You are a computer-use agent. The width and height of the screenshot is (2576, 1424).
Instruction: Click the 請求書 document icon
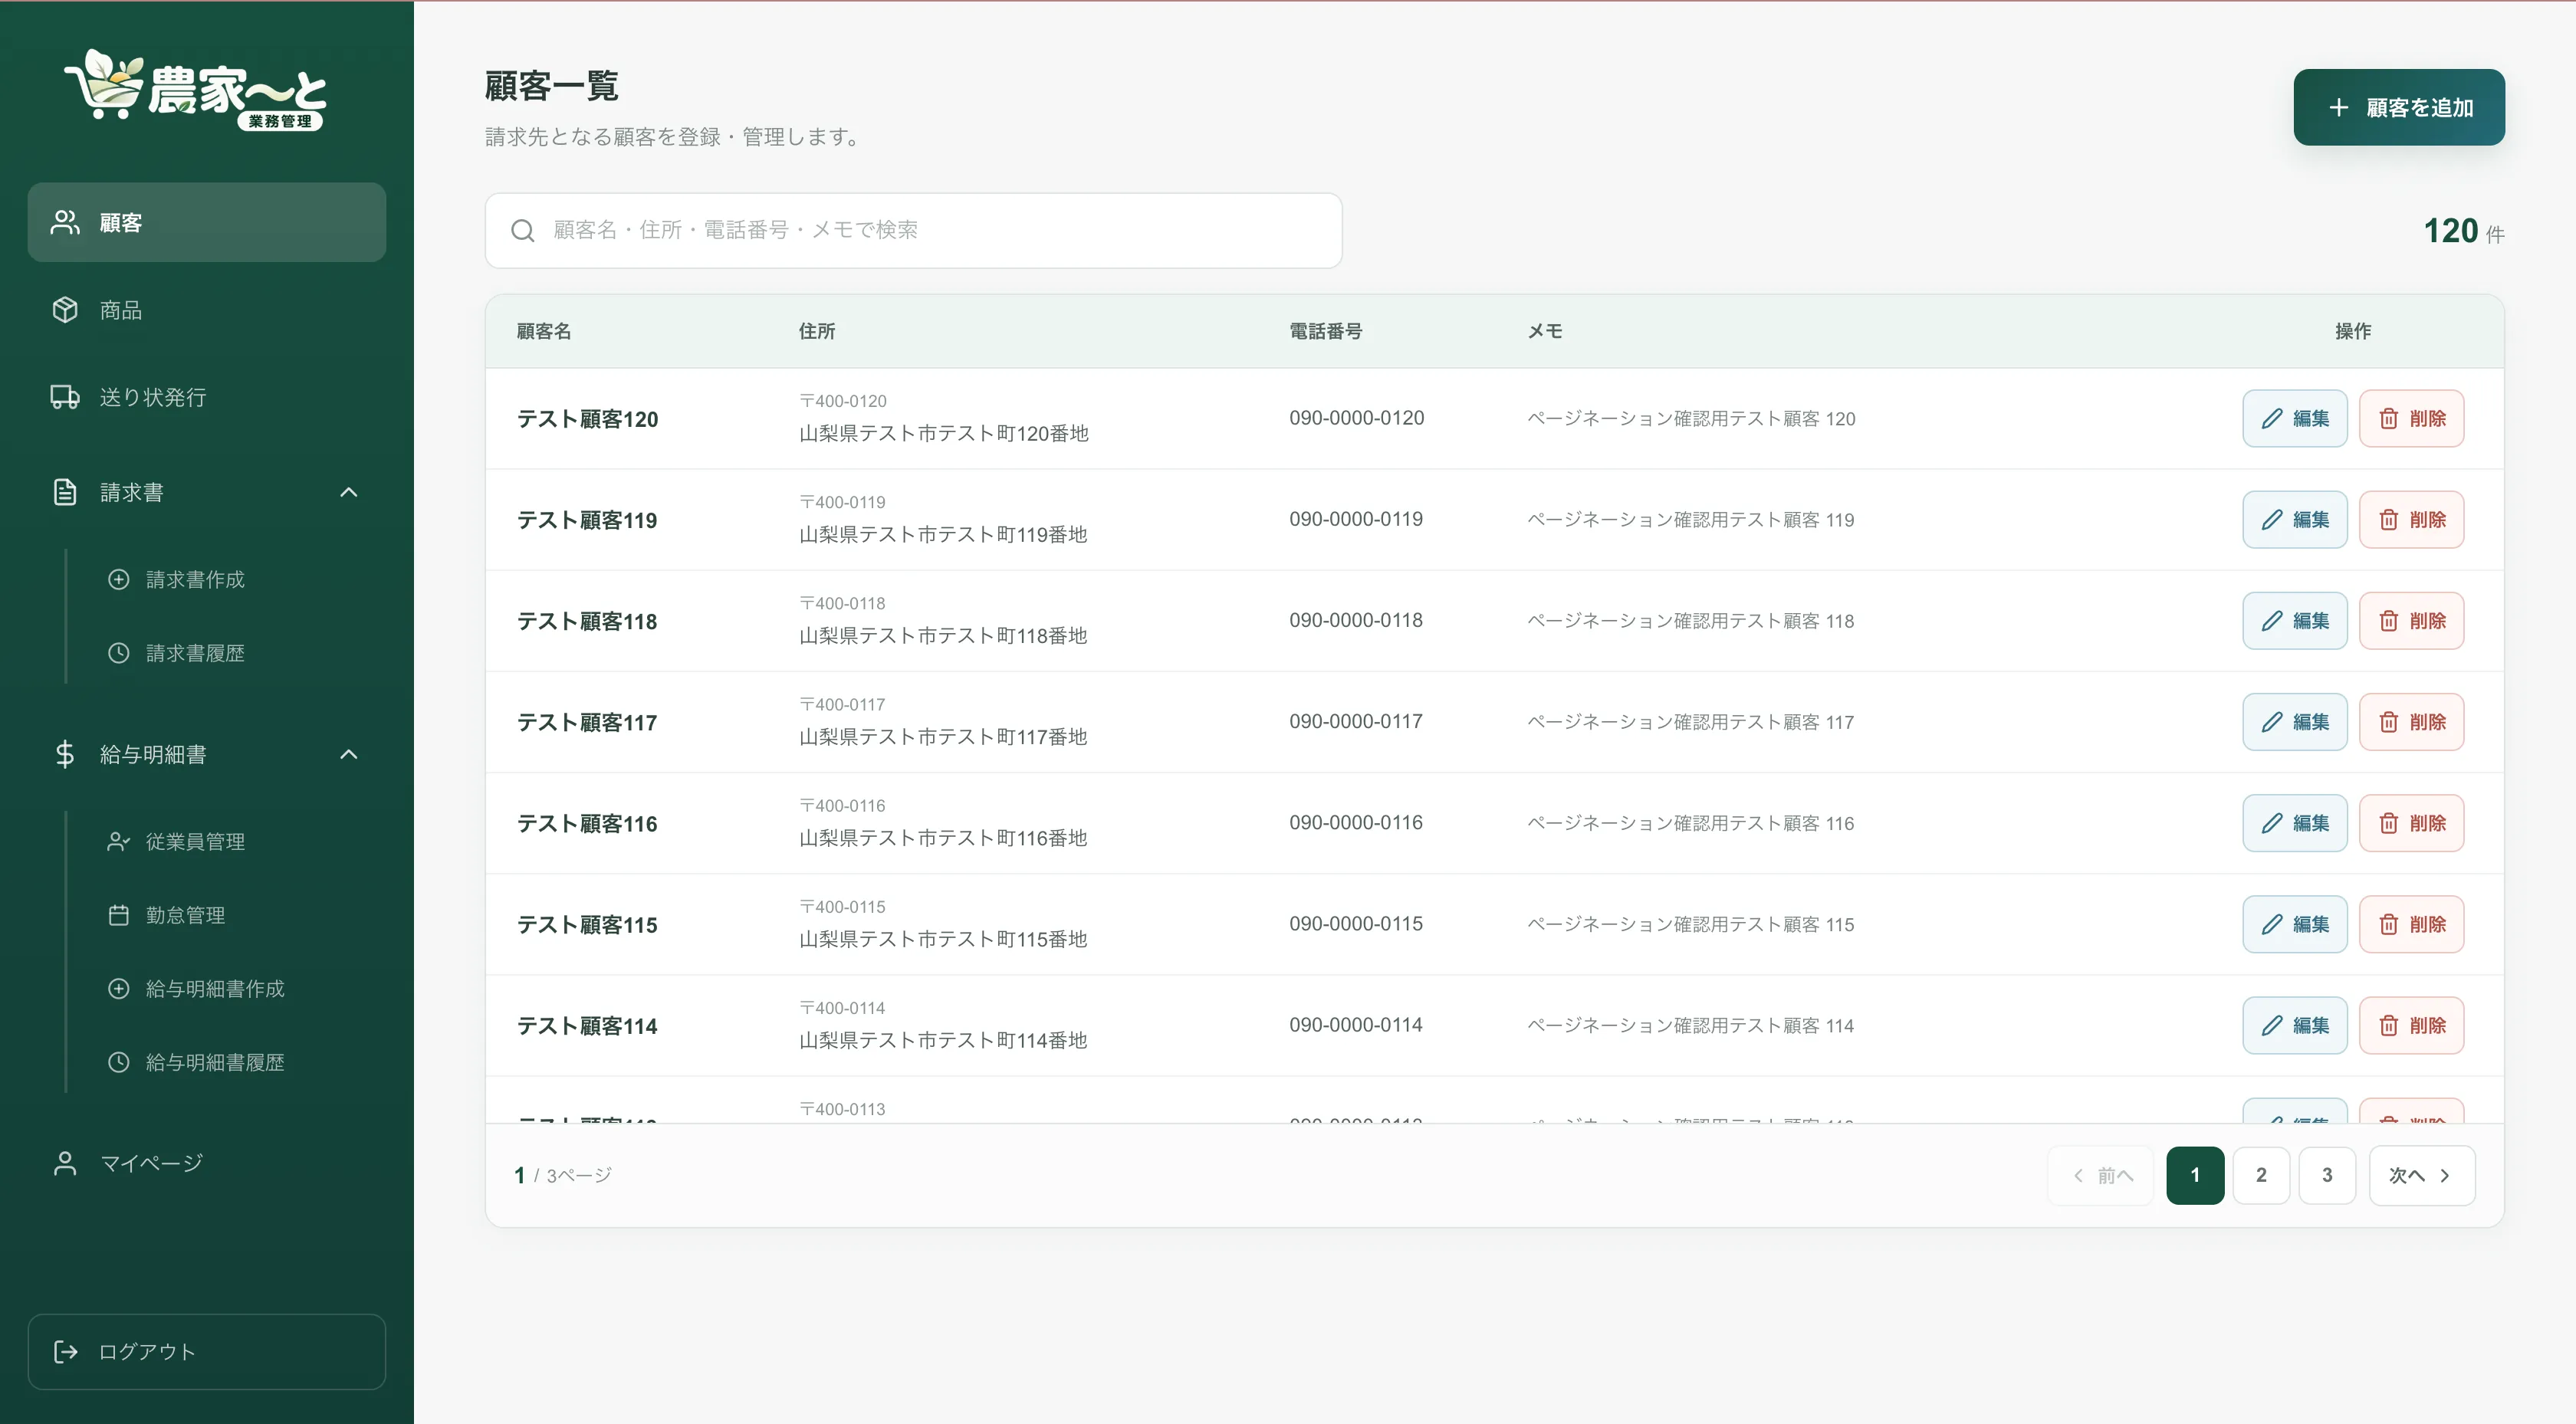click(65, 492)
